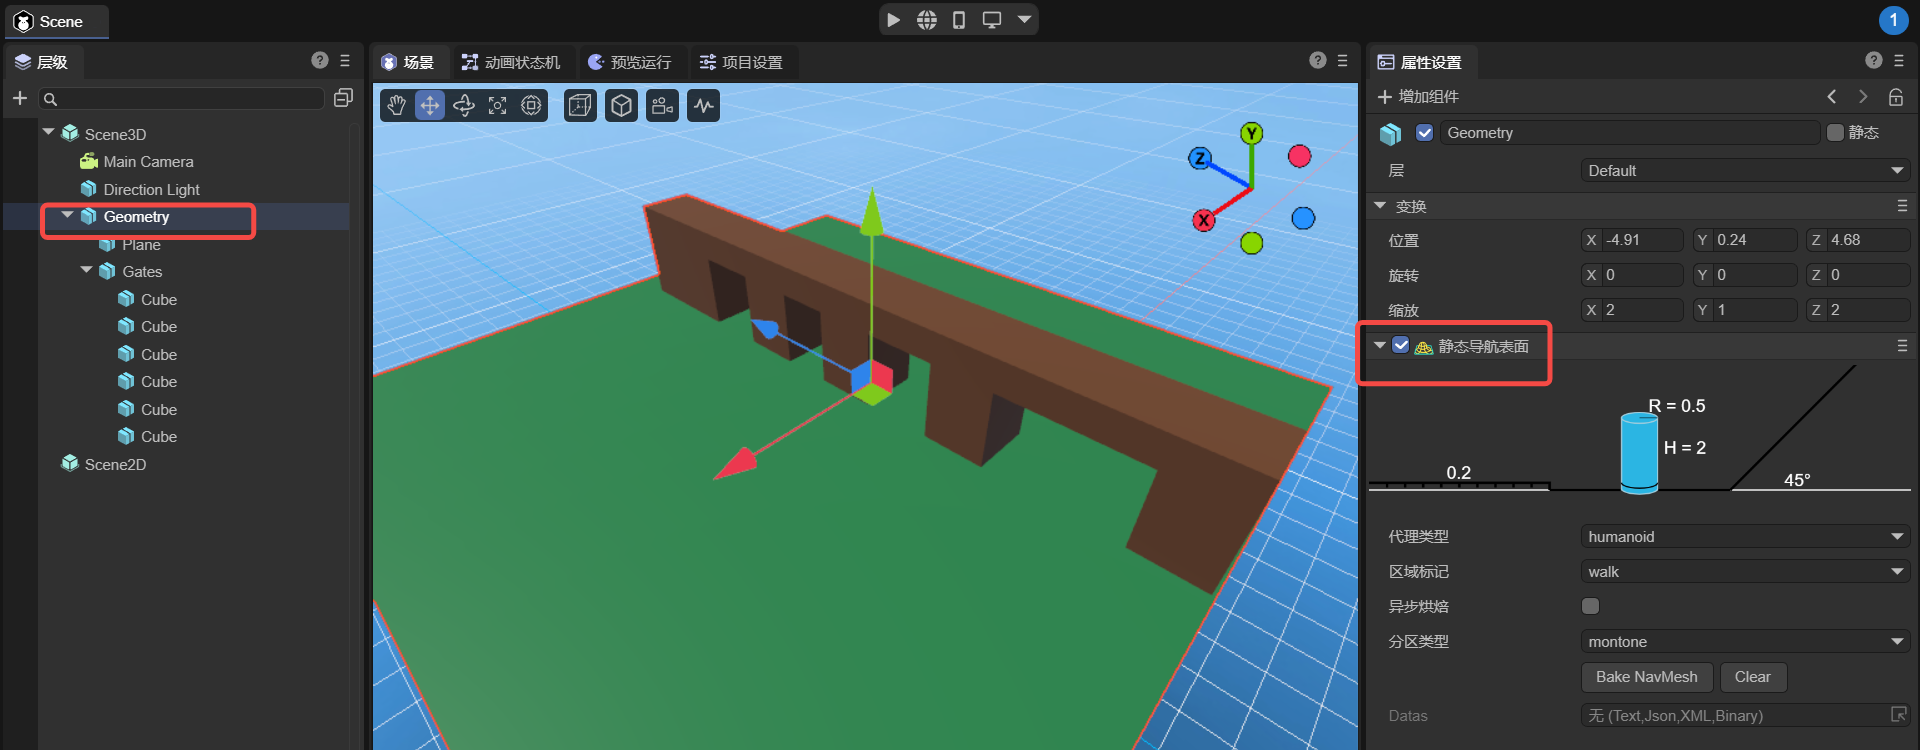Enable the 静态 static checkbox
The width and height of the screenshot is (1920, 750).
point(1835,133)
